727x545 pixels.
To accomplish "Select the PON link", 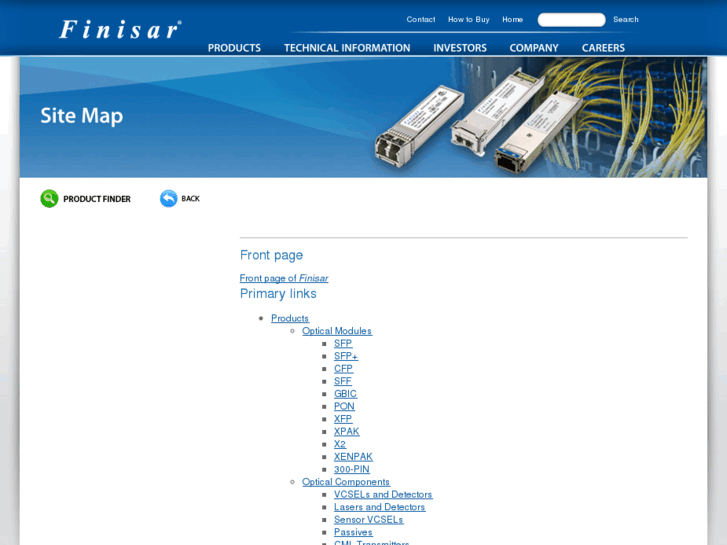I will 344,406.
